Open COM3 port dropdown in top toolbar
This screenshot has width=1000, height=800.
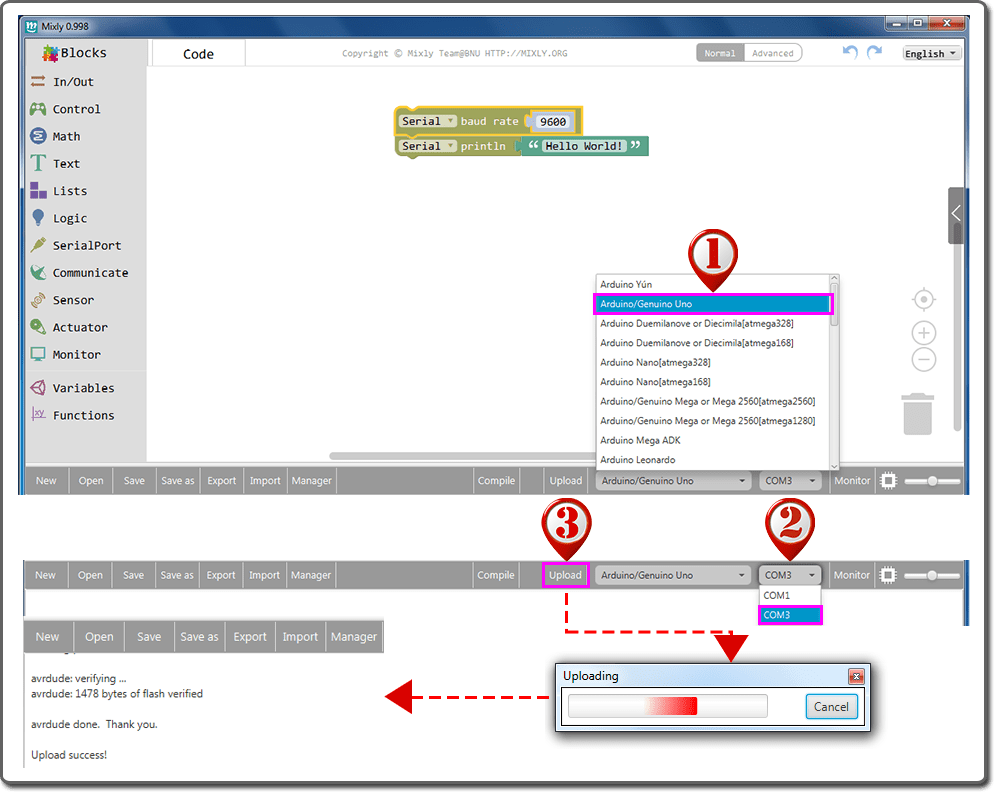click(x=790, y=481)
